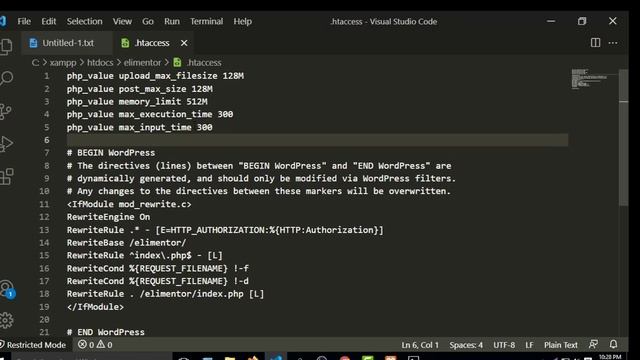Click the '# BEGIN WordPress' comment line

tap(111, 153)
